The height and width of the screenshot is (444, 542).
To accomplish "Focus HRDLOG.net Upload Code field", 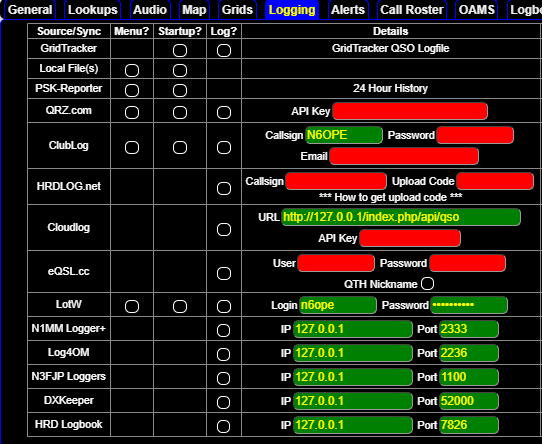I will 495,181.
